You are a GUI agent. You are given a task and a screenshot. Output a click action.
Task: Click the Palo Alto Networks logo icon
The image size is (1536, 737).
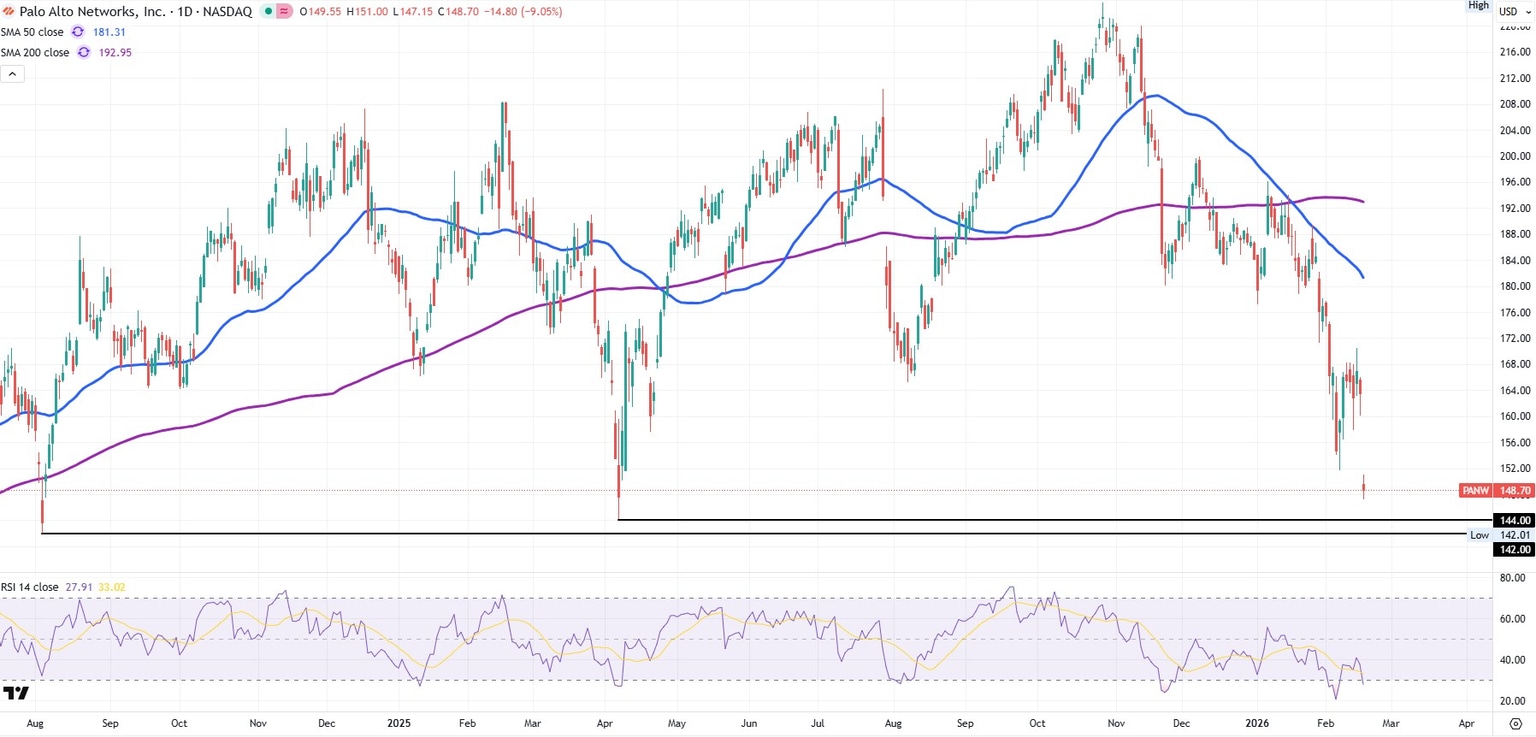click(9, 12)
